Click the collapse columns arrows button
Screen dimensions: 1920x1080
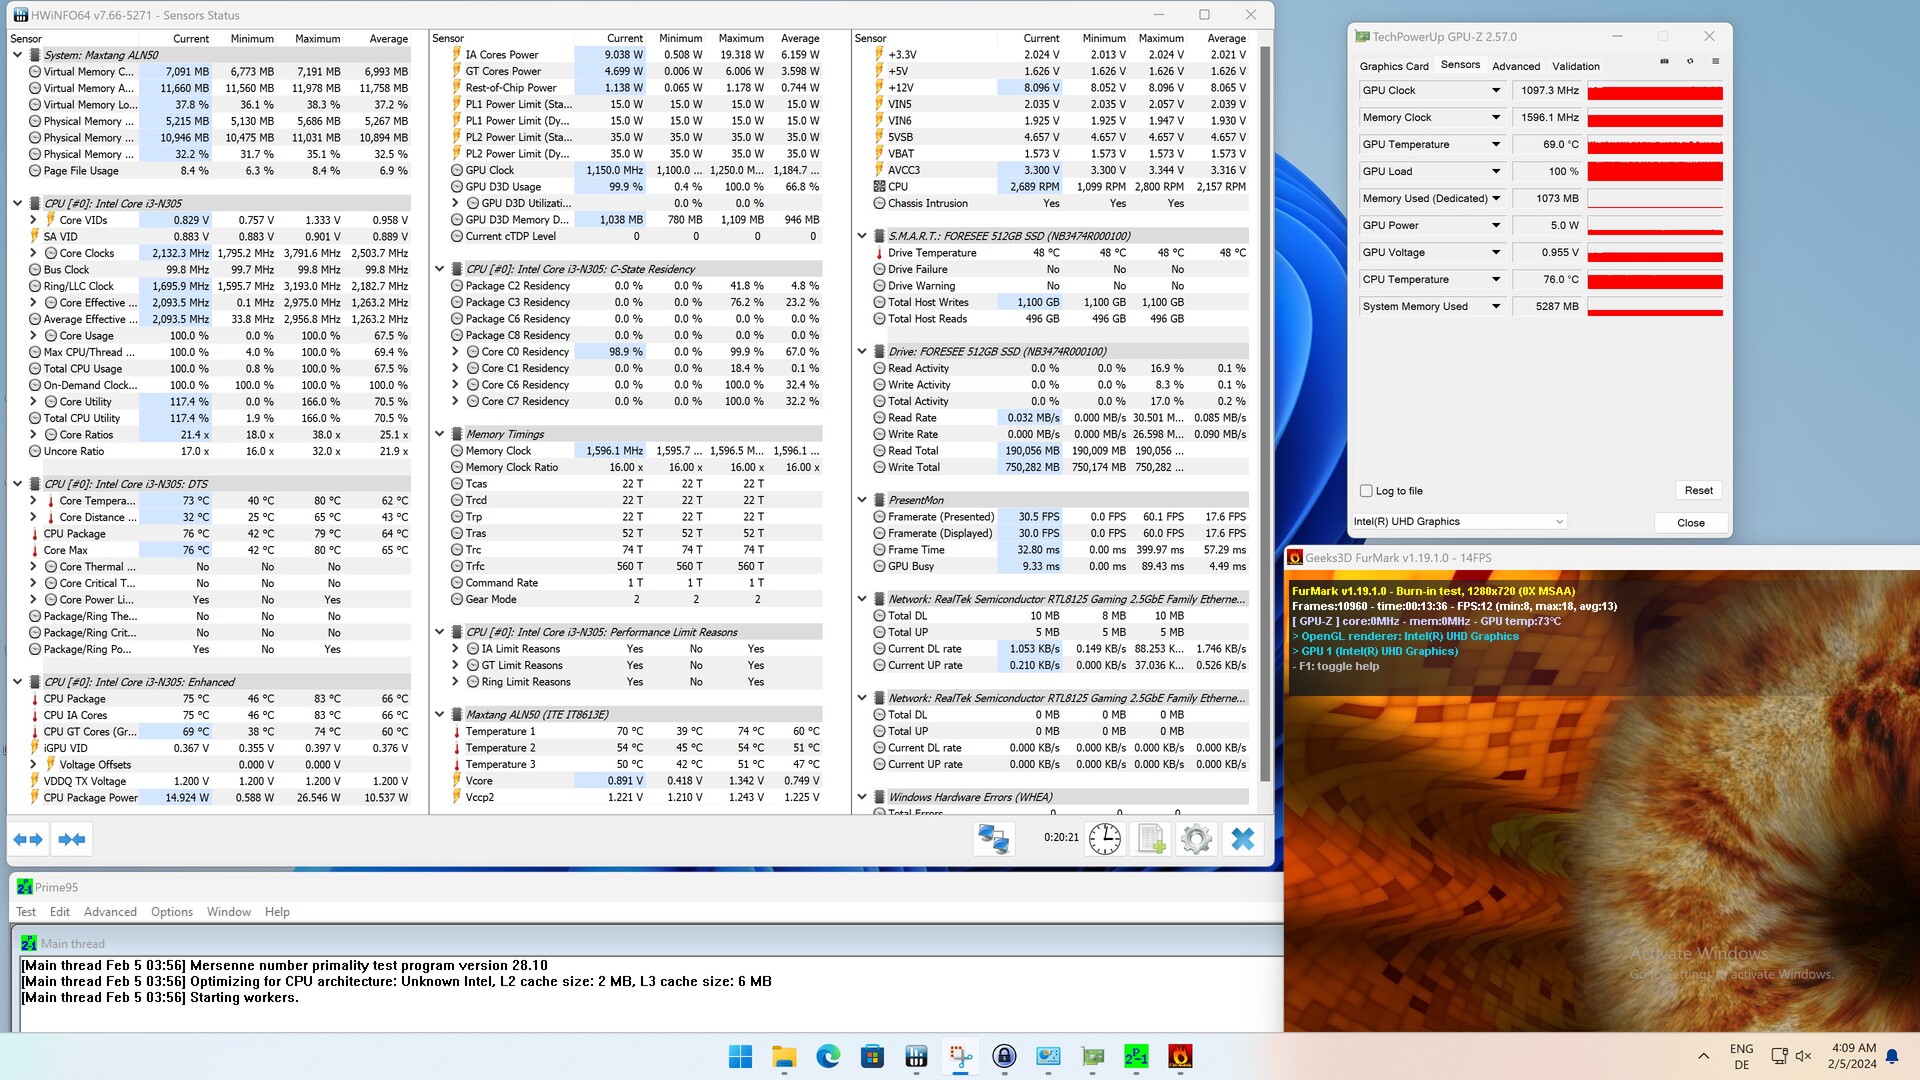72,840
